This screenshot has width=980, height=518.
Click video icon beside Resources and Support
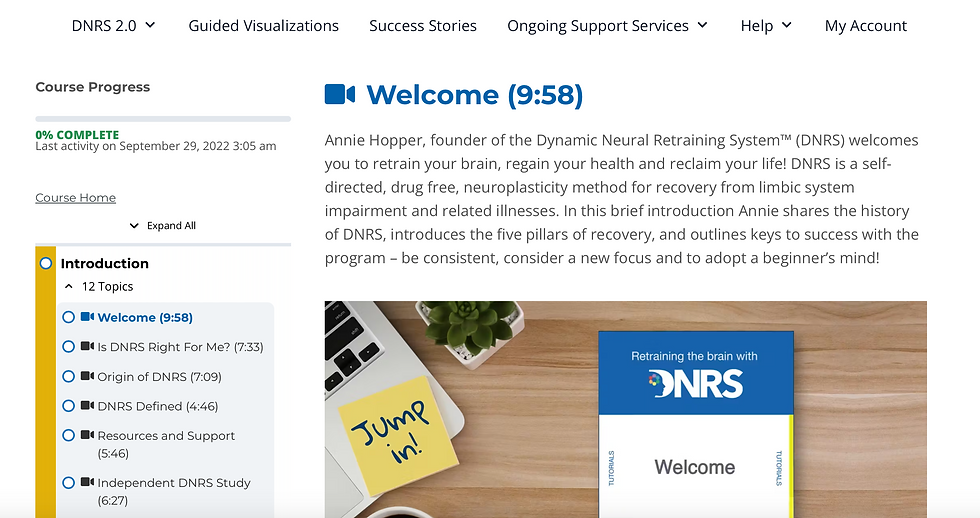[x=88, y=435]
